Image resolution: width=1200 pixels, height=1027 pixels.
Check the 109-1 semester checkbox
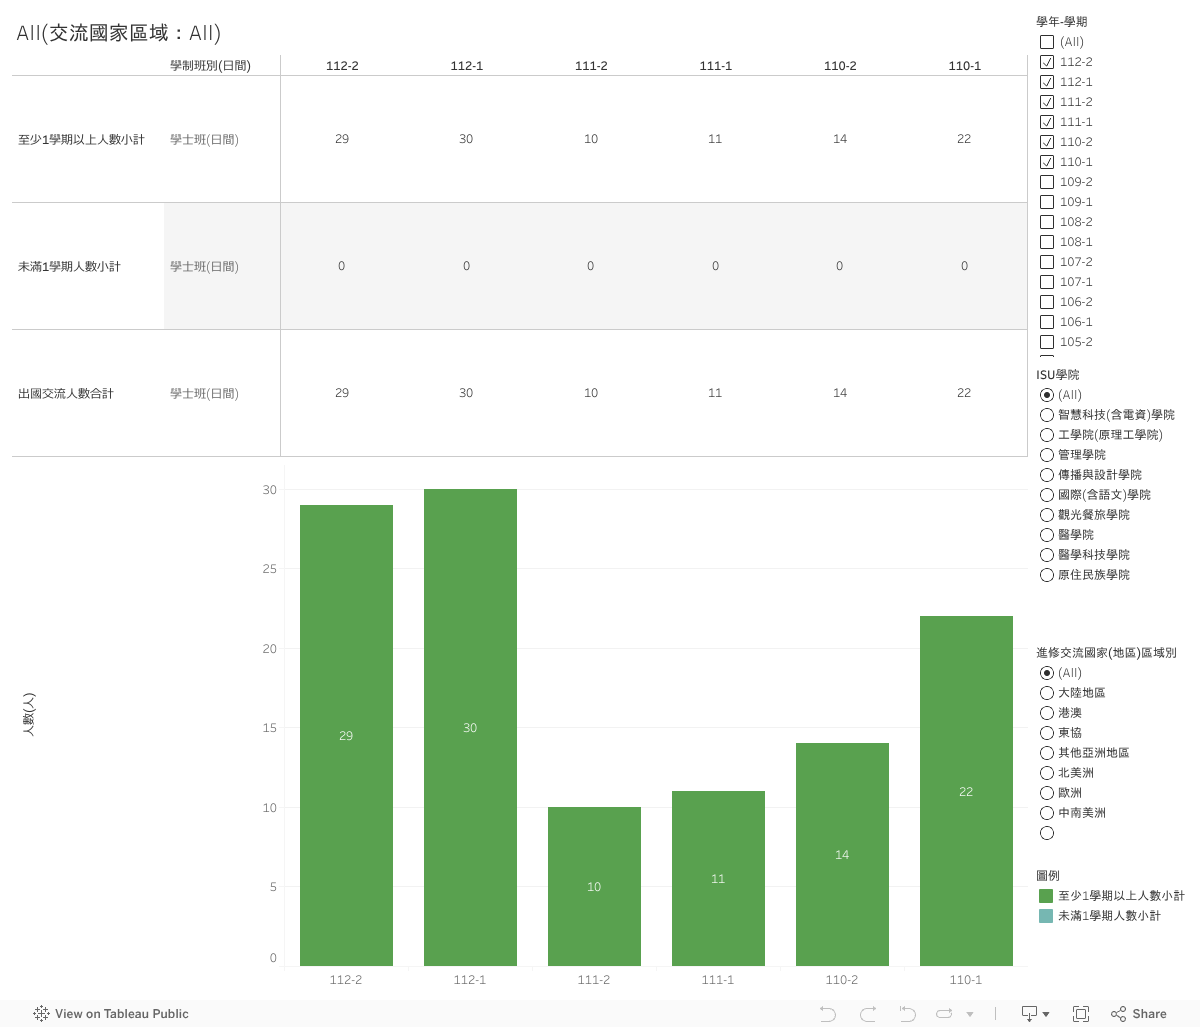click(x=1047, y=202)
